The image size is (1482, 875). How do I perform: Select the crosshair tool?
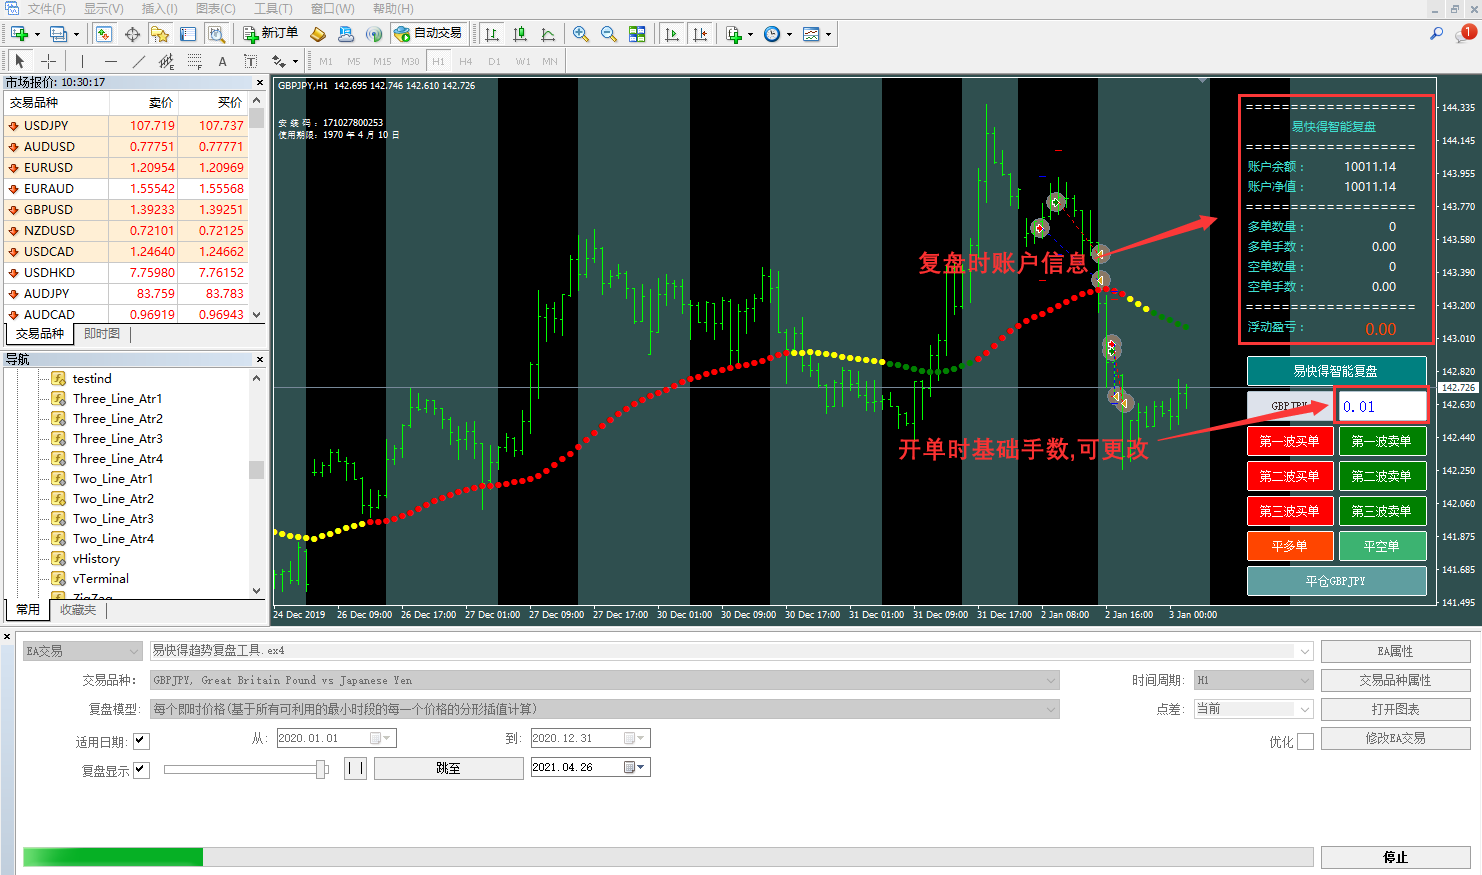tap(48, 61)
